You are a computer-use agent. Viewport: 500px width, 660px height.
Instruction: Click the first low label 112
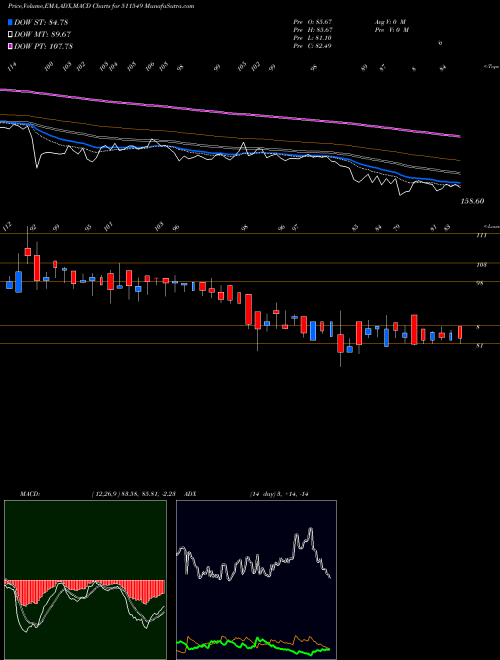[x=8, y=227]
